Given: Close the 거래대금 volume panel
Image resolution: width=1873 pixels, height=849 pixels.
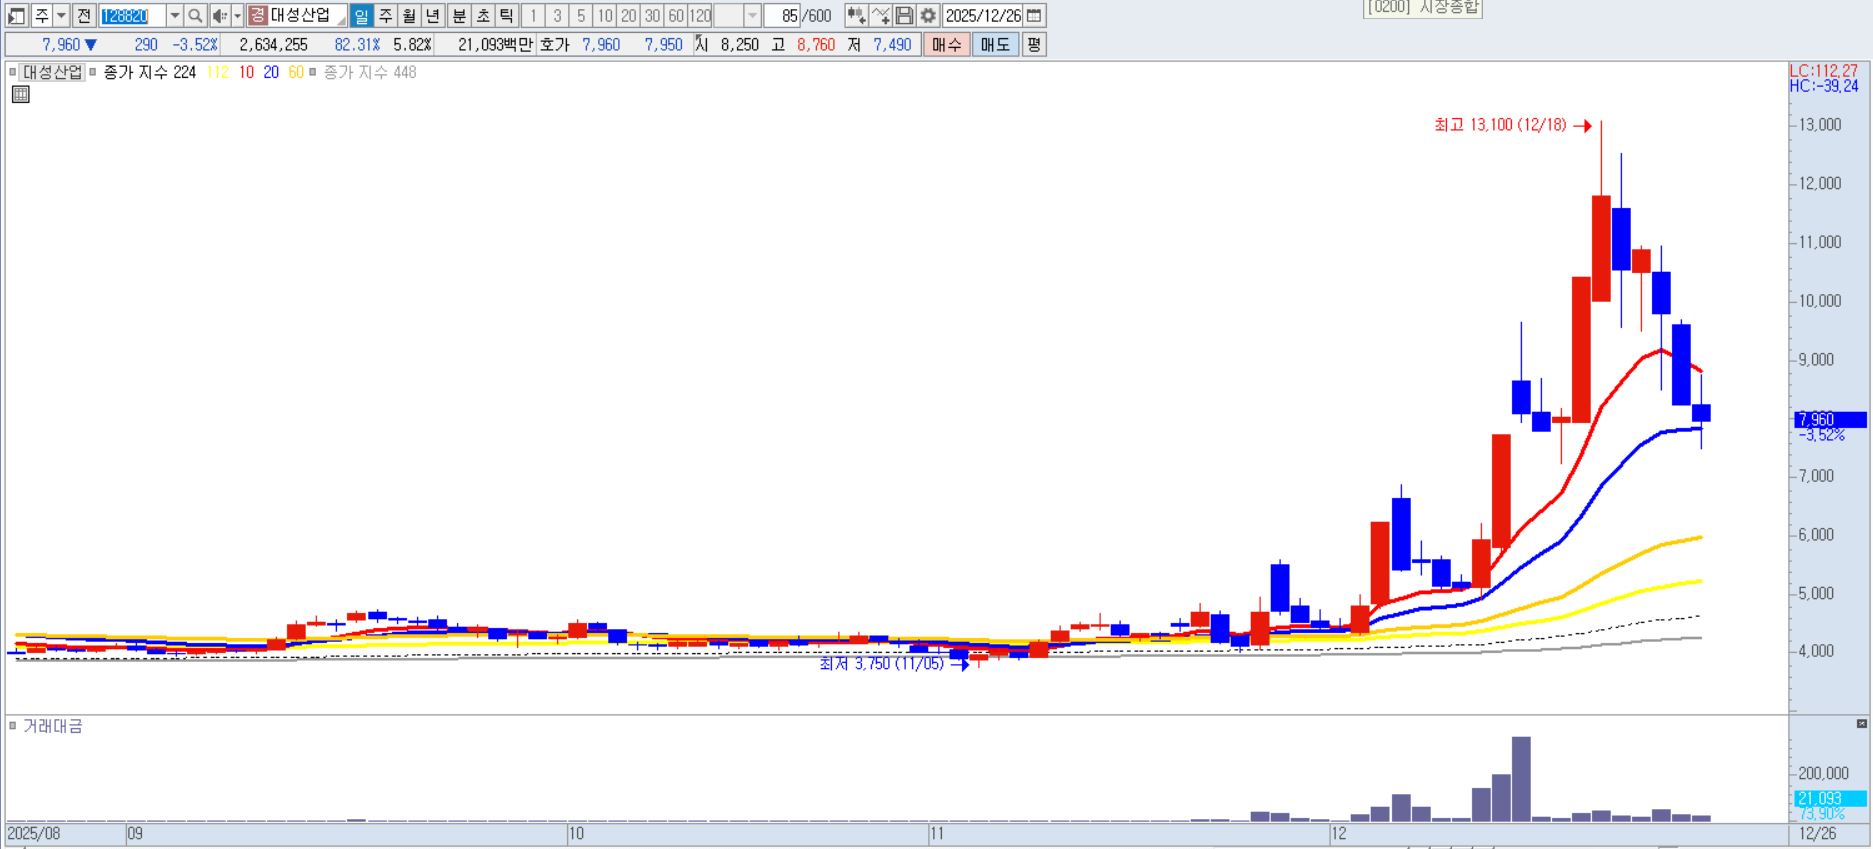Looking at the screenshot, I should click(x=1861, y=723).
